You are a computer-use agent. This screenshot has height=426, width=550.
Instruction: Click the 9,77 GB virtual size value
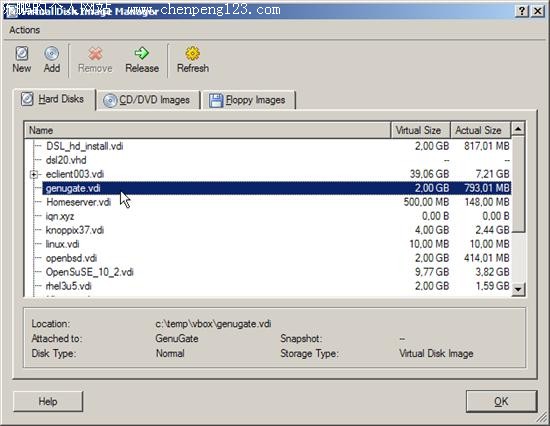tap(432, 272)
